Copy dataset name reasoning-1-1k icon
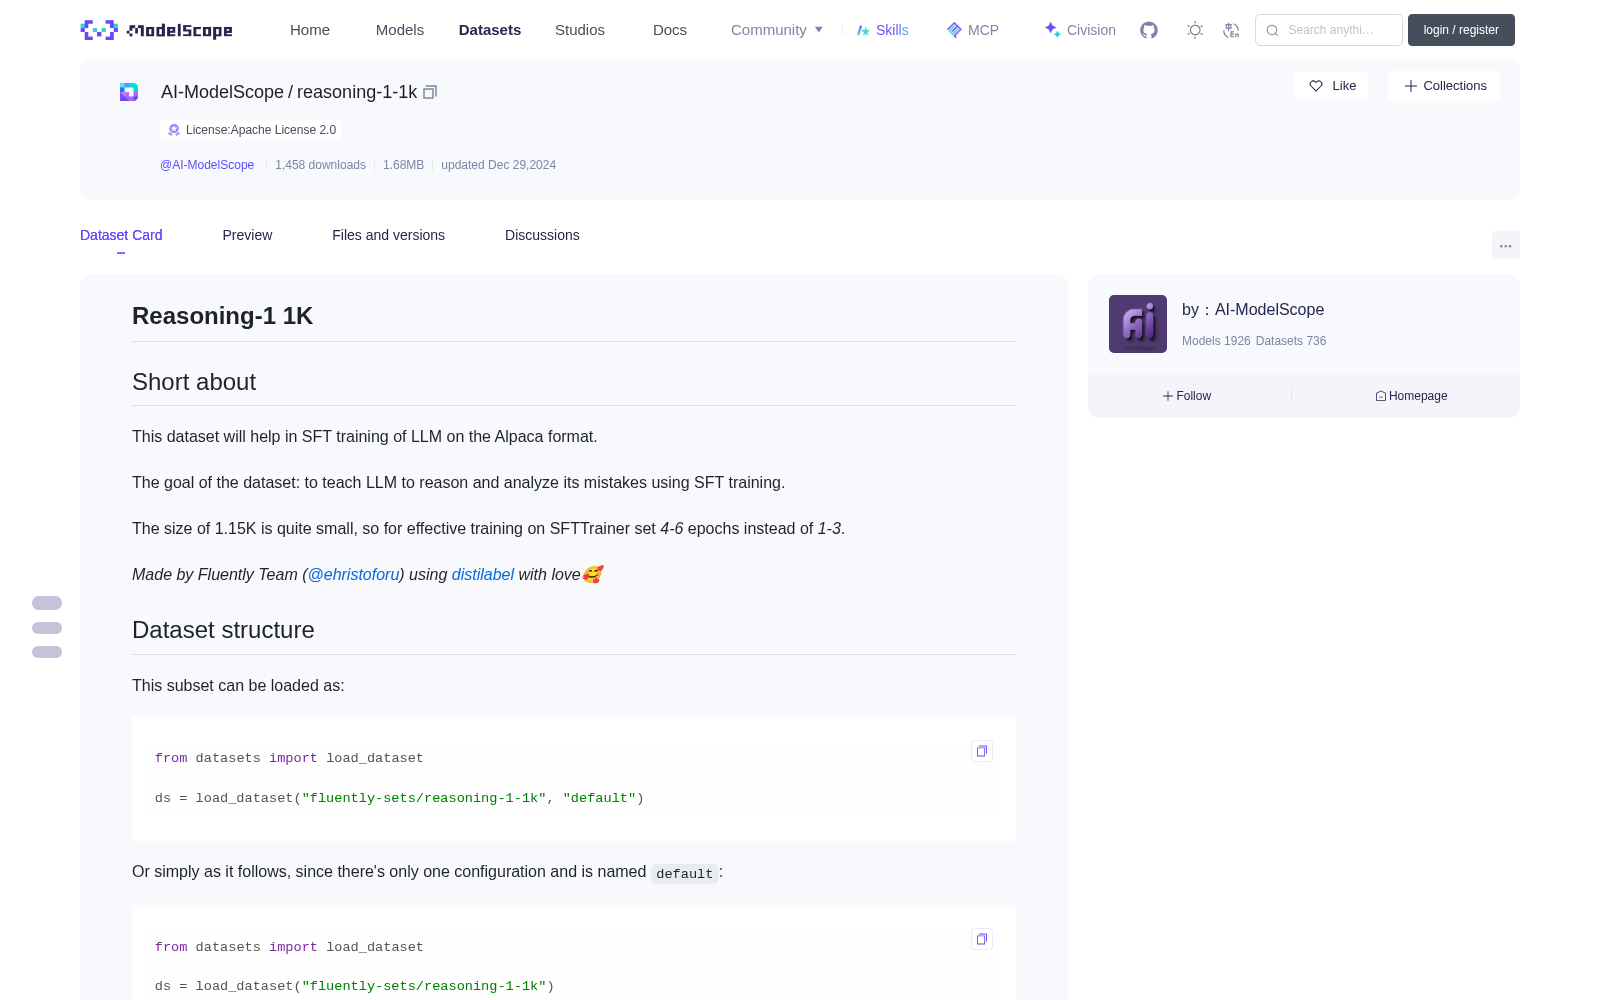1600x1000 pixels. click(x=430, y=92)
